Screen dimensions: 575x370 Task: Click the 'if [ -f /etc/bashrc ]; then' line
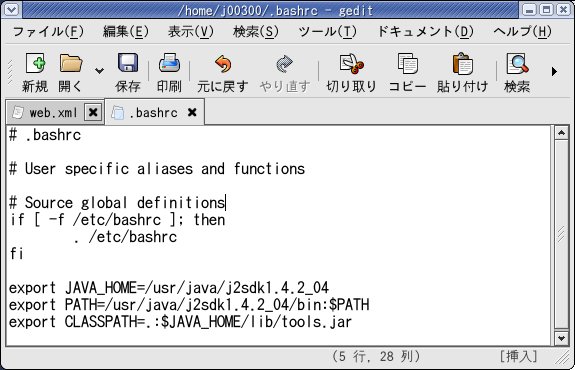(x=117, y=220)
